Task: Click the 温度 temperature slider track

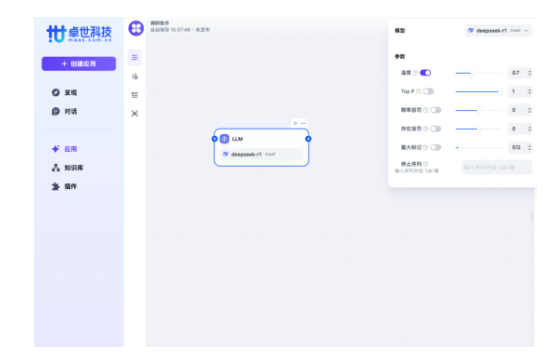Action: point(479,73)
